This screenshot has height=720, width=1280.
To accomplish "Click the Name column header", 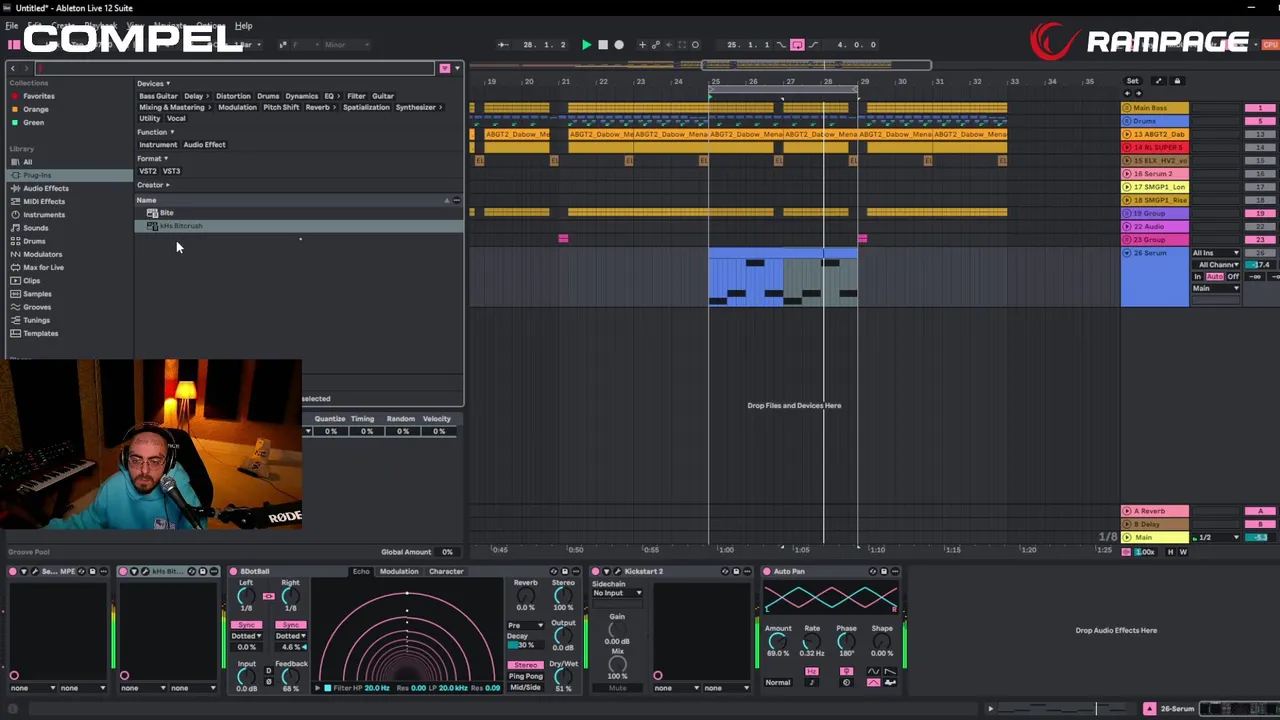I will tap(147, 200).
